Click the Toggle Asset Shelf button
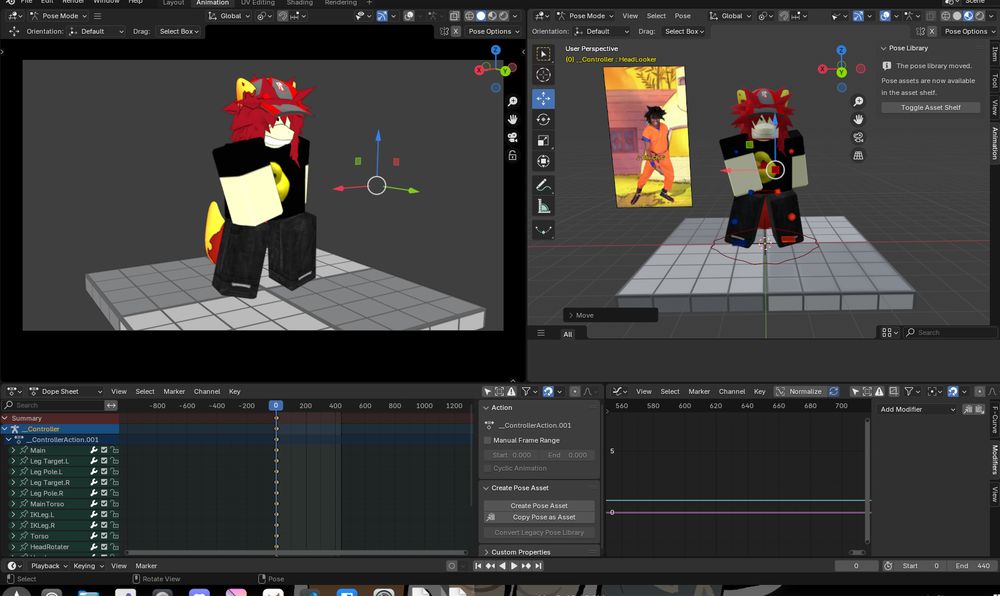Image resolution: width=1000 pixels, height=596 pixels. [930, 108]
